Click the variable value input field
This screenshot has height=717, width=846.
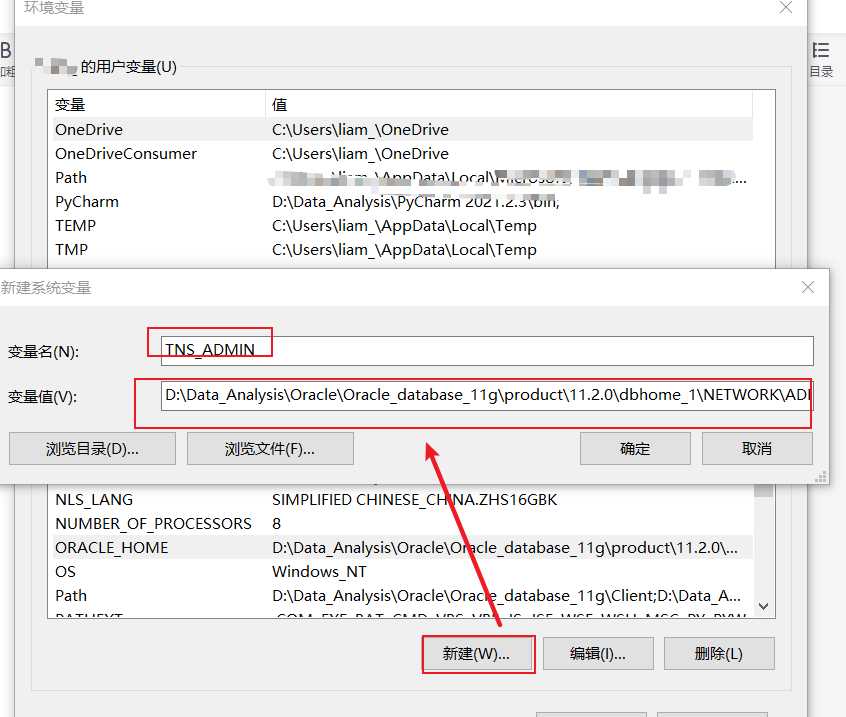487,395
